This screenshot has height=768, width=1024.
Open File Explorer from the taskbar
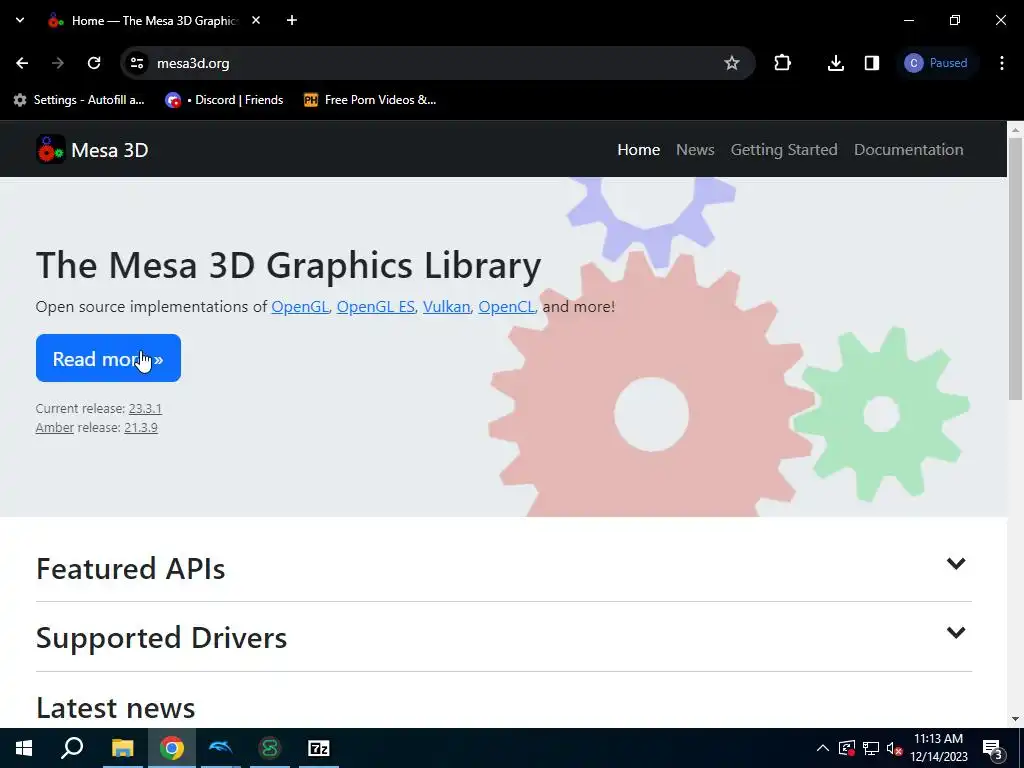[122, 748]
